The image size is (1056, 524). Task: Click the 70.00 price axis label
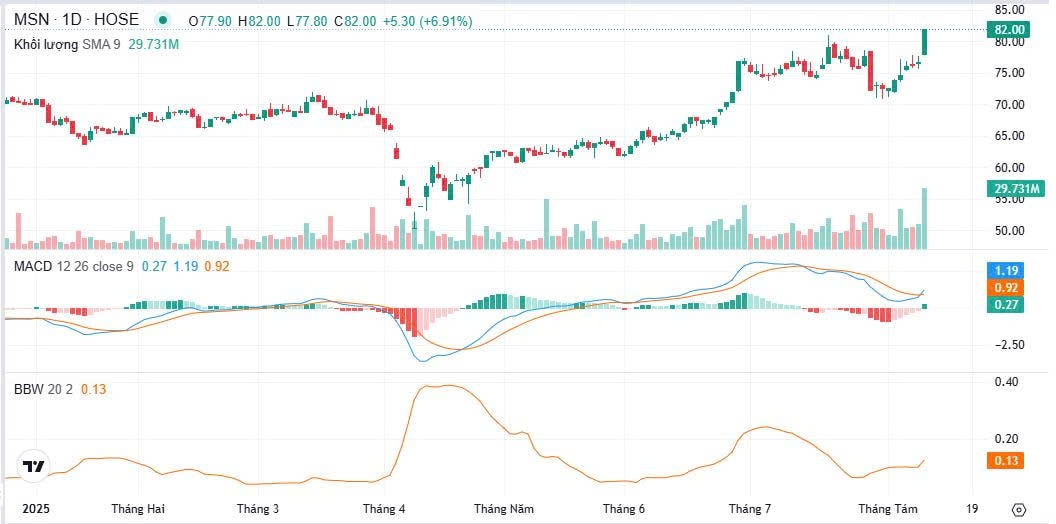click(1008, 104)
